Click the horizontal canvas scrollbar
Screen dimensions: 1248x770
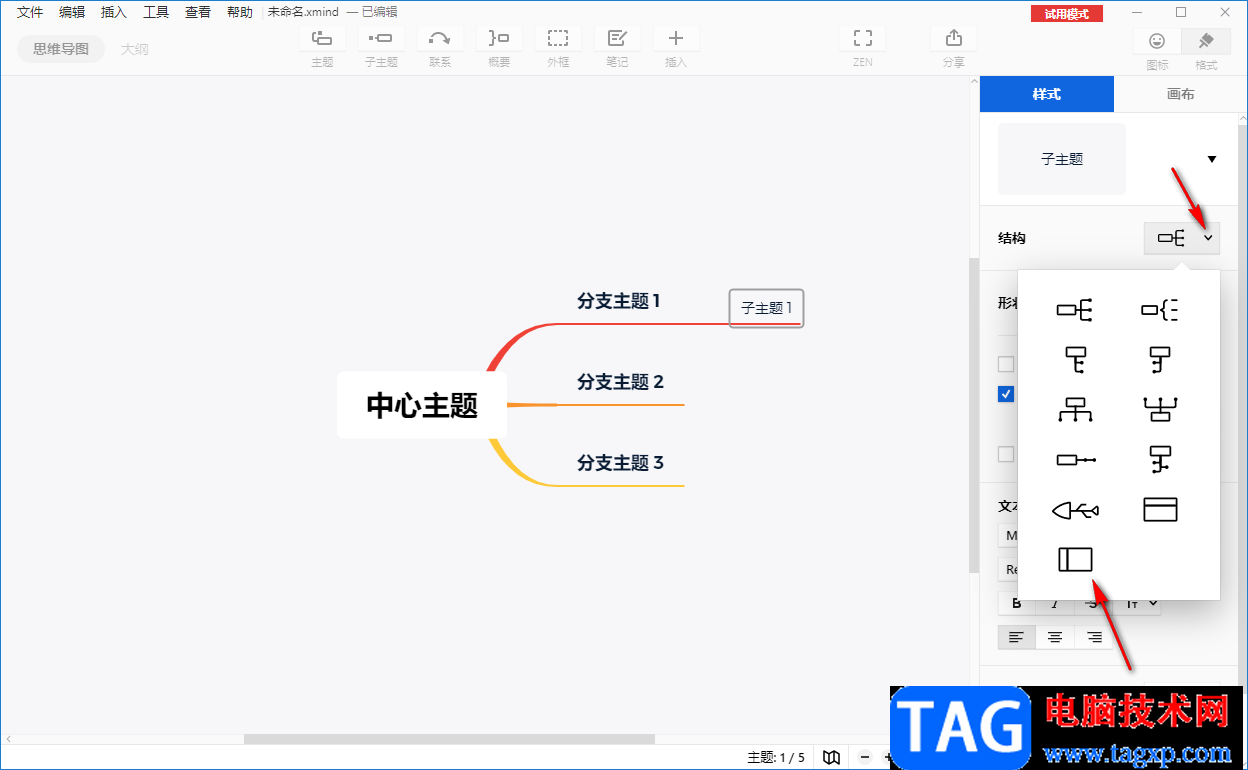pyautogui.click(x=449, y=739)
